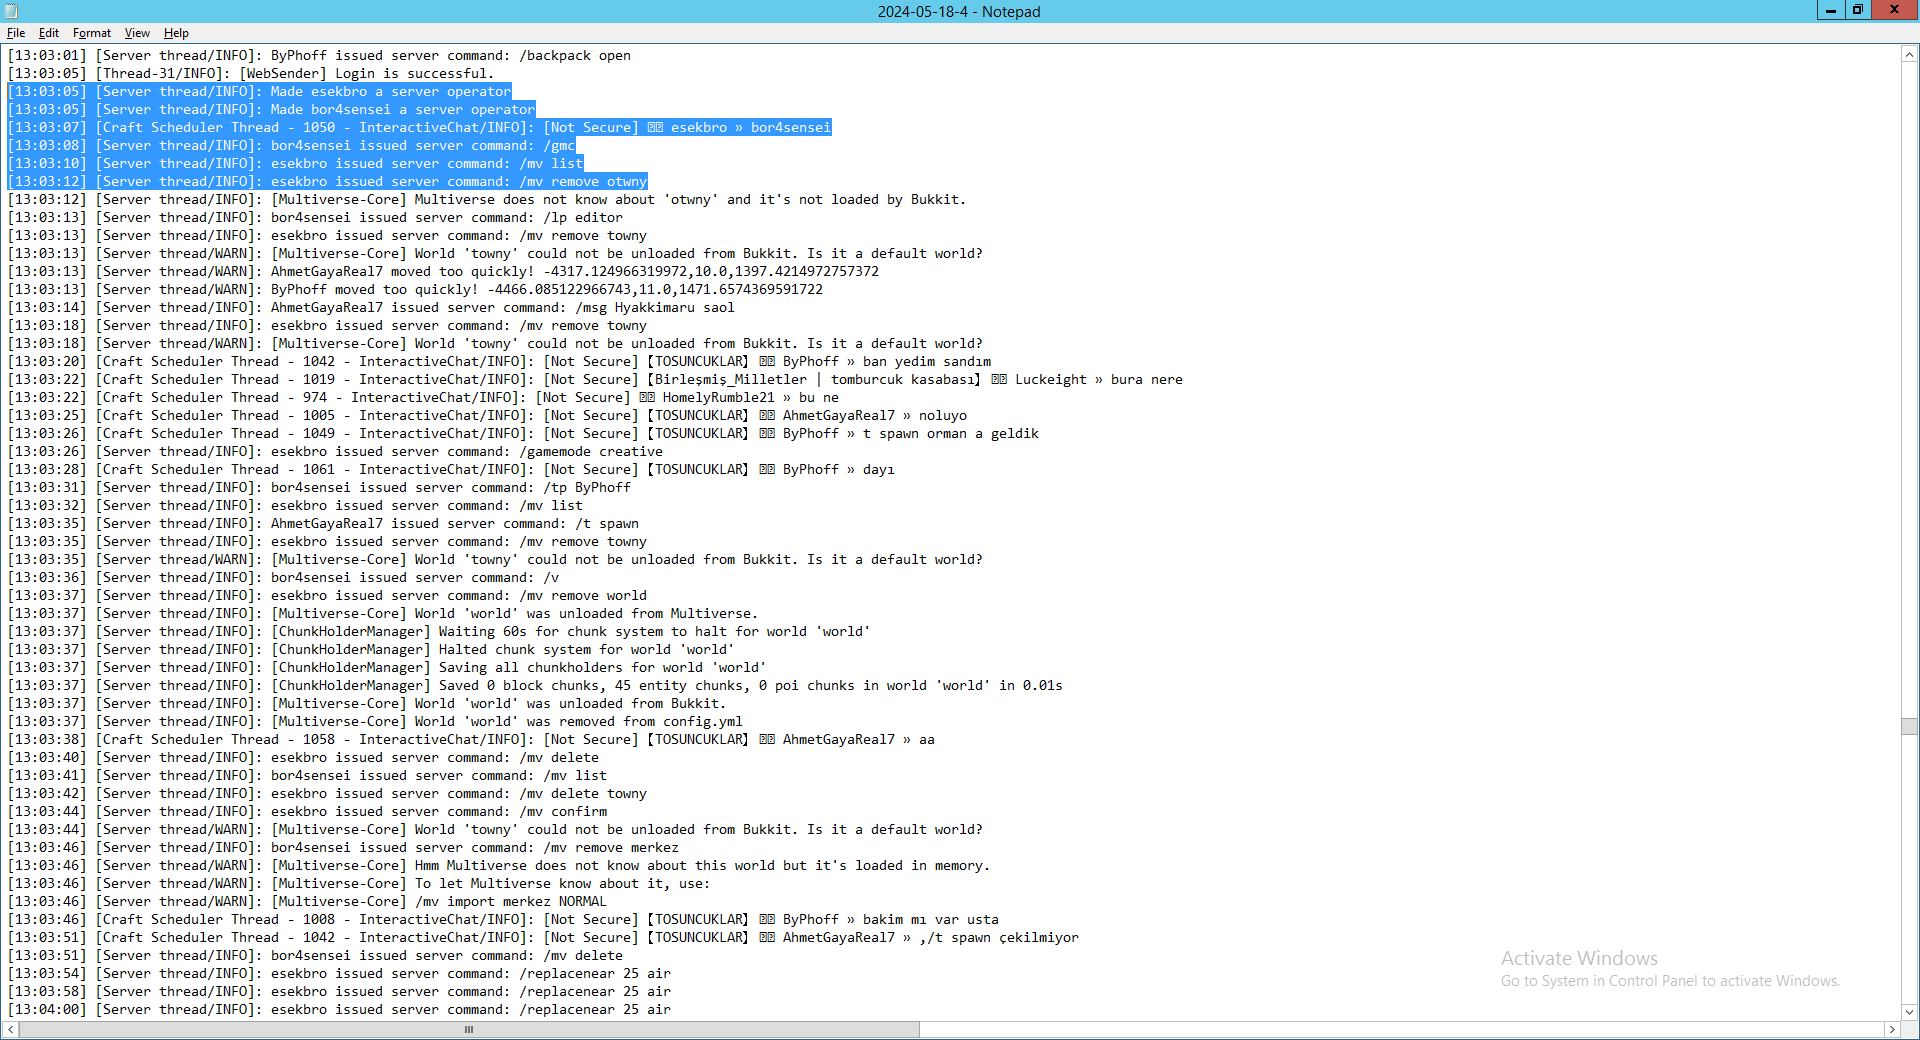The image size is (1920, 1040).
Task: Open the Edit menu
Action: [48, 33]
